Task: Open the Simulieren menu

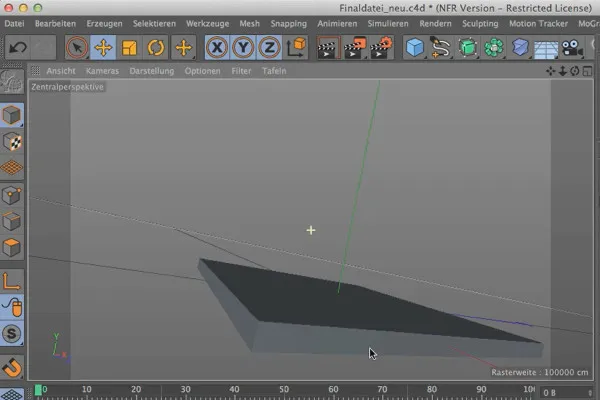Action: point(388,24)
